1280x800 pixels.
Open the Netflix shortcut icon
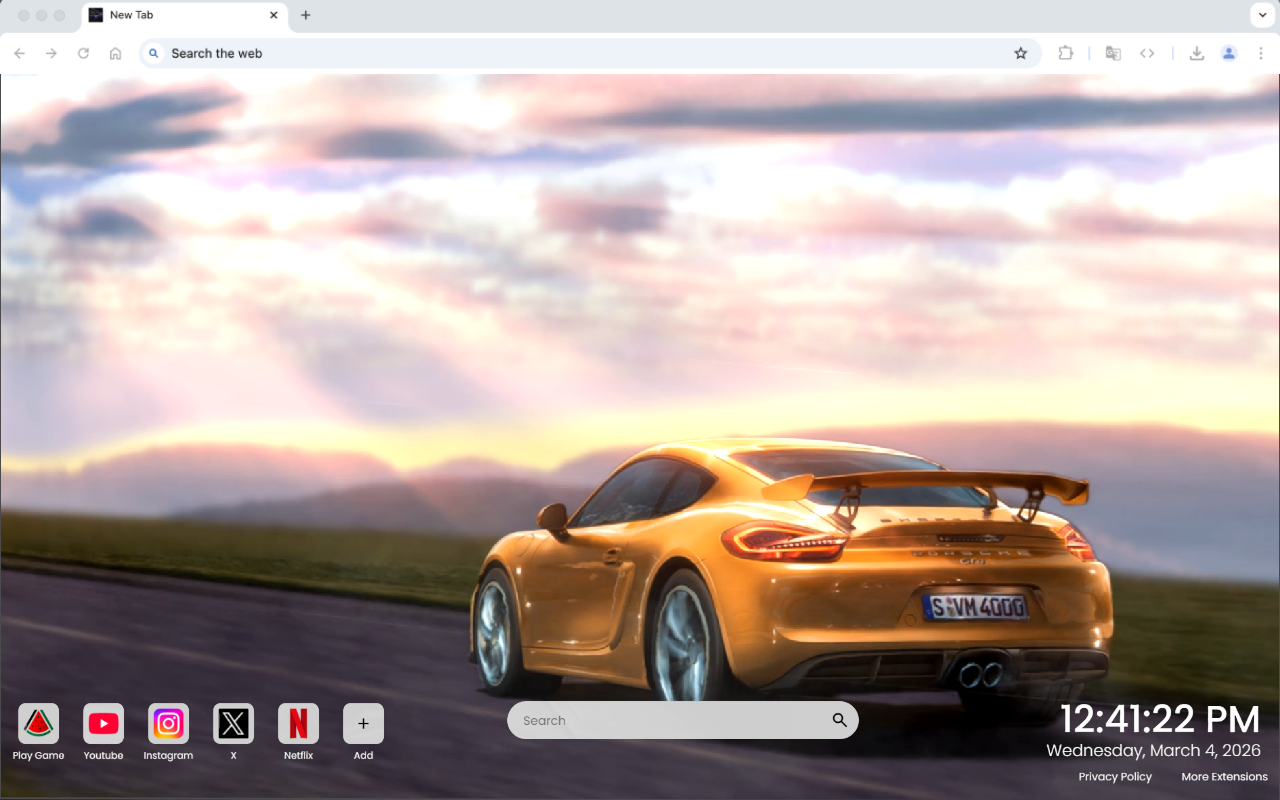[x=298, y=724]
